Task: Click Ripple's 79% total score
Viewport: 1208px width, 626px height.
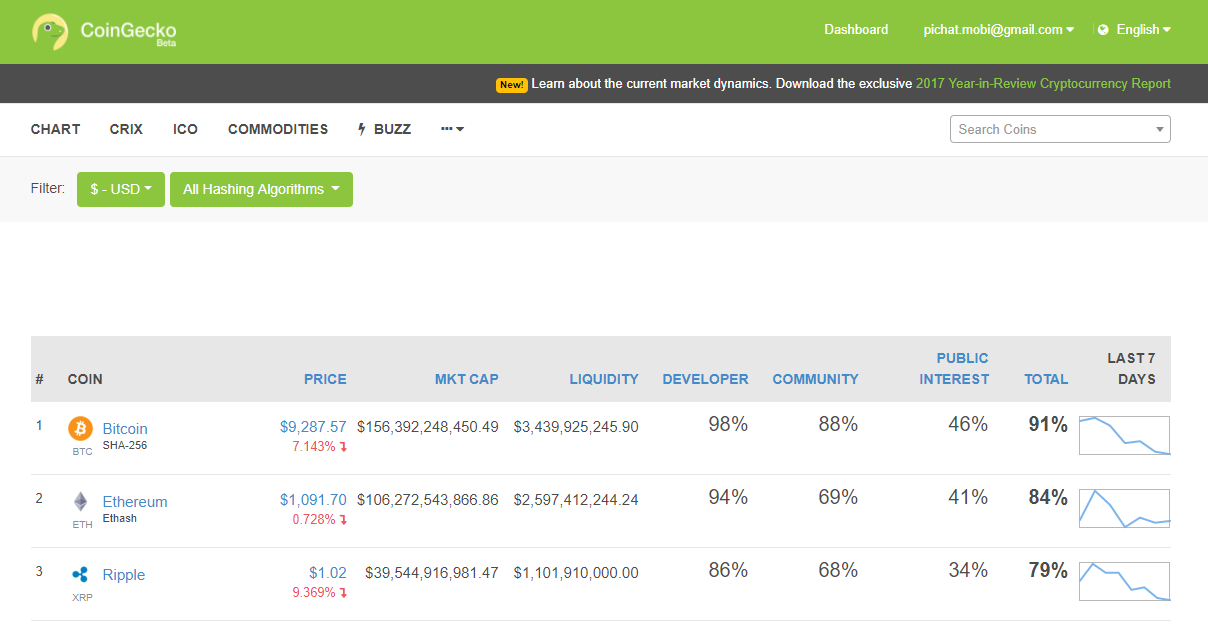Action: coord(1048,570)
